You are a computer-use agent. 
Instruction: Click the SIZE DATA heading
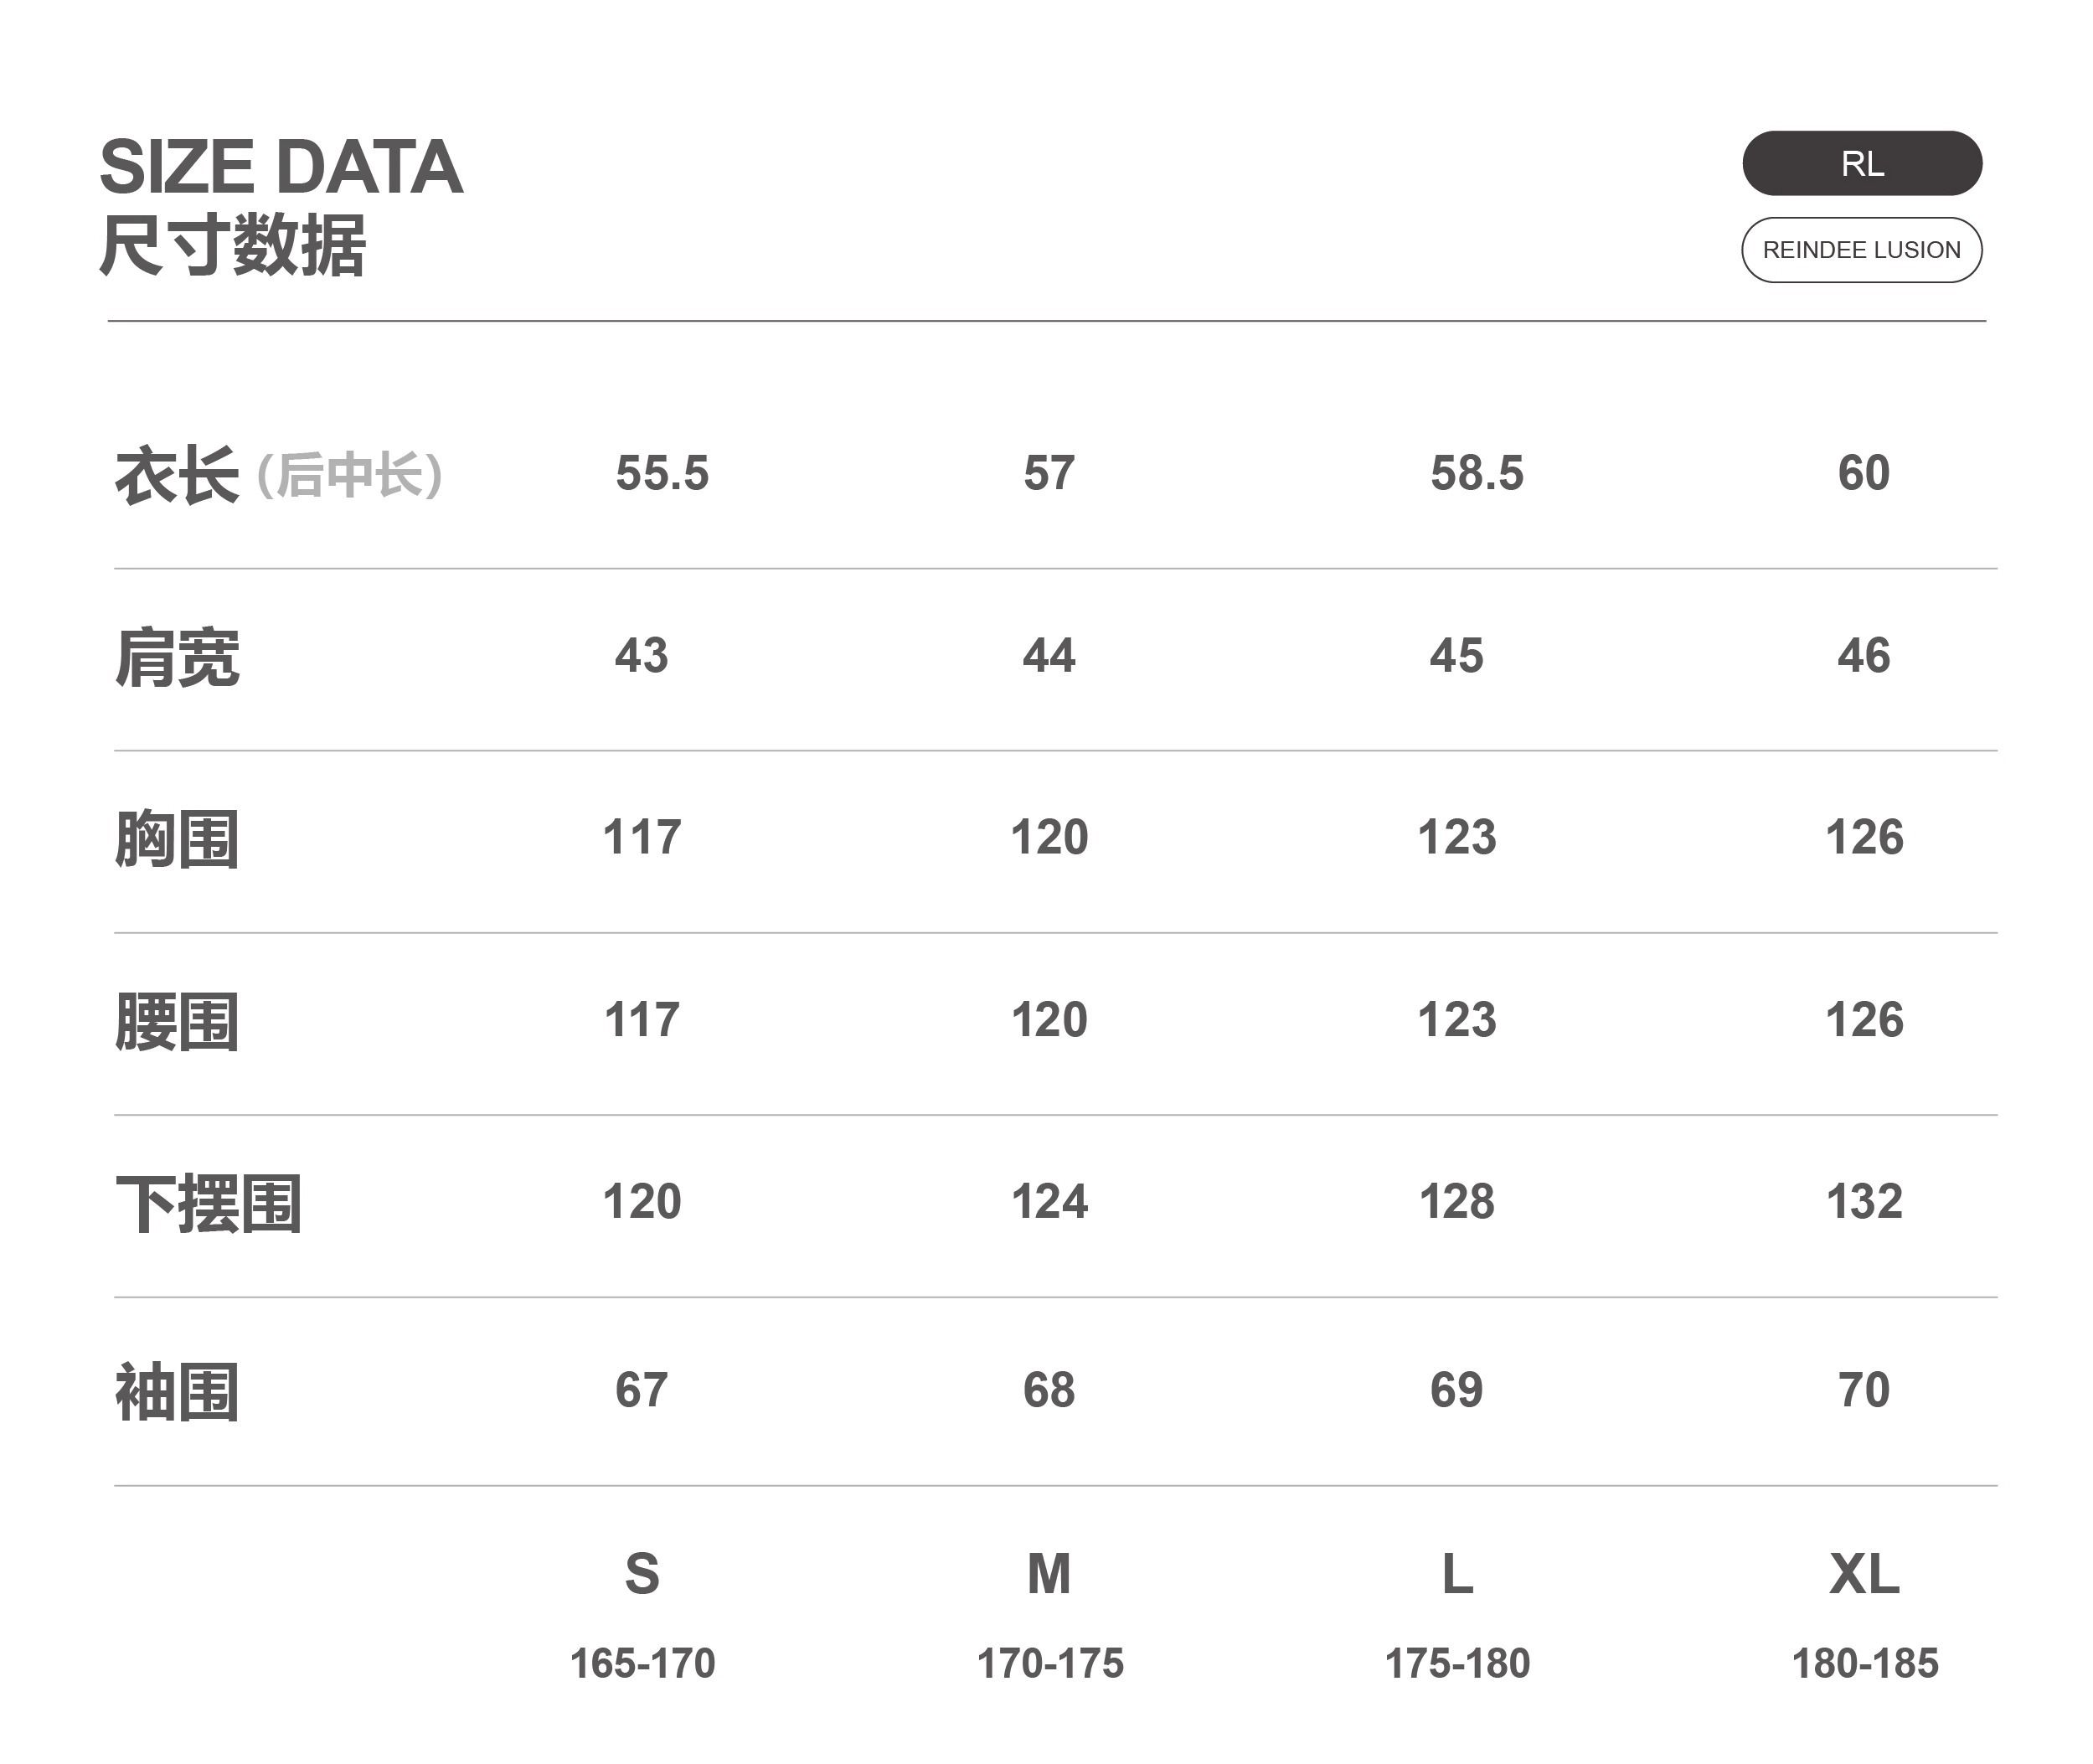(281, 167)
